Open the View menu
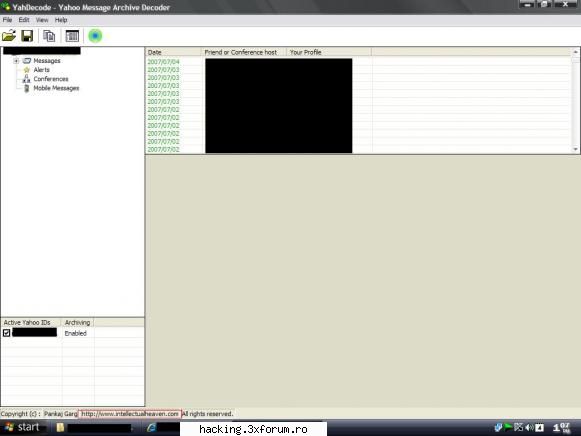This screenshot has width=581, height=436. coord(42,20)
